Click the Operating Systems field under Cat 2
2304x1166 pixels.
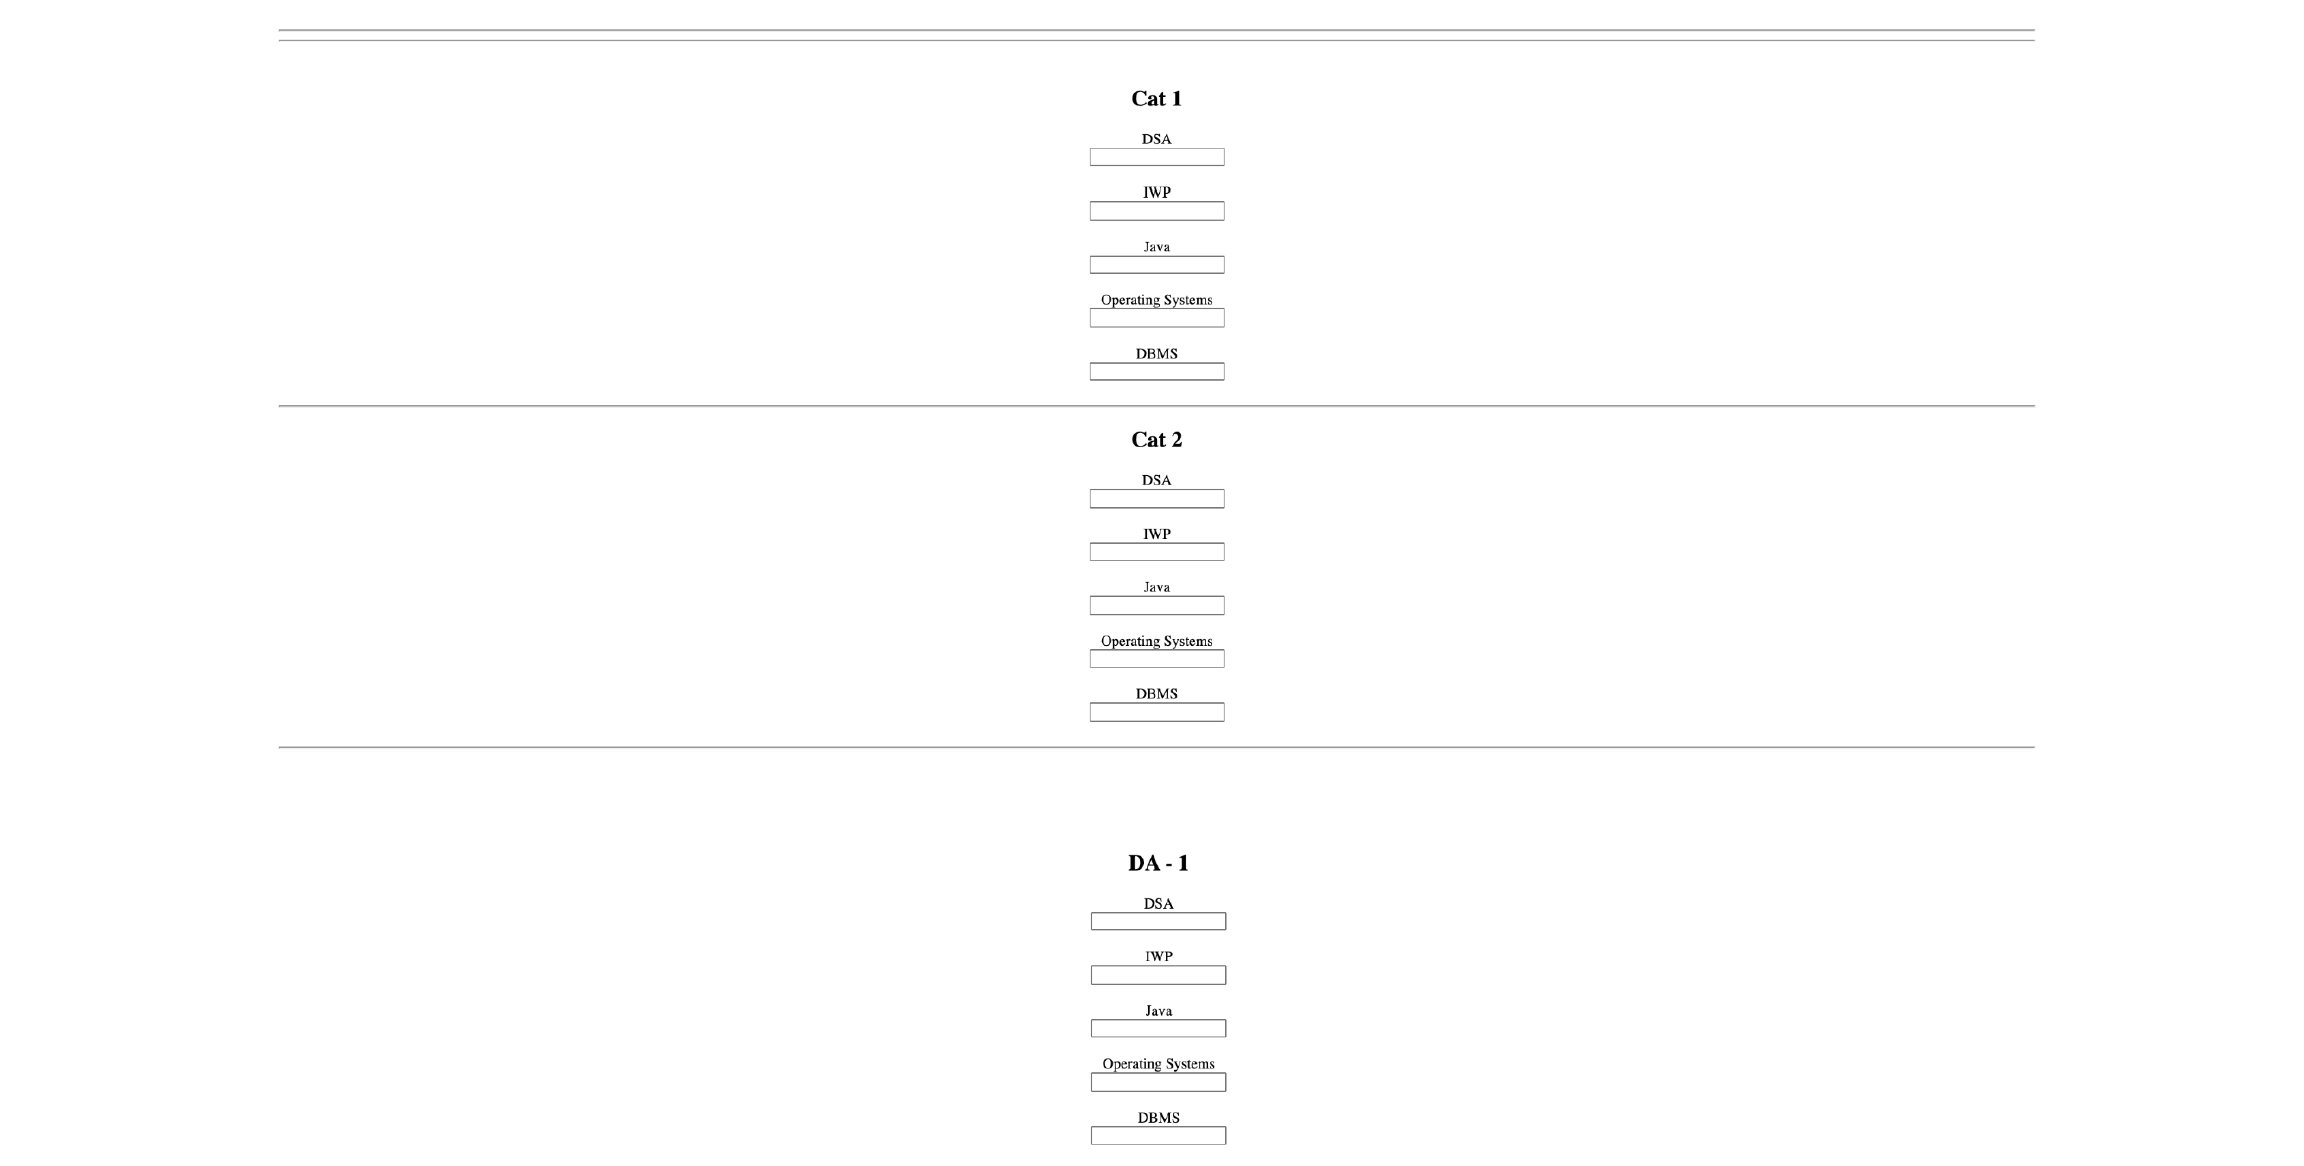(1156, 658)
